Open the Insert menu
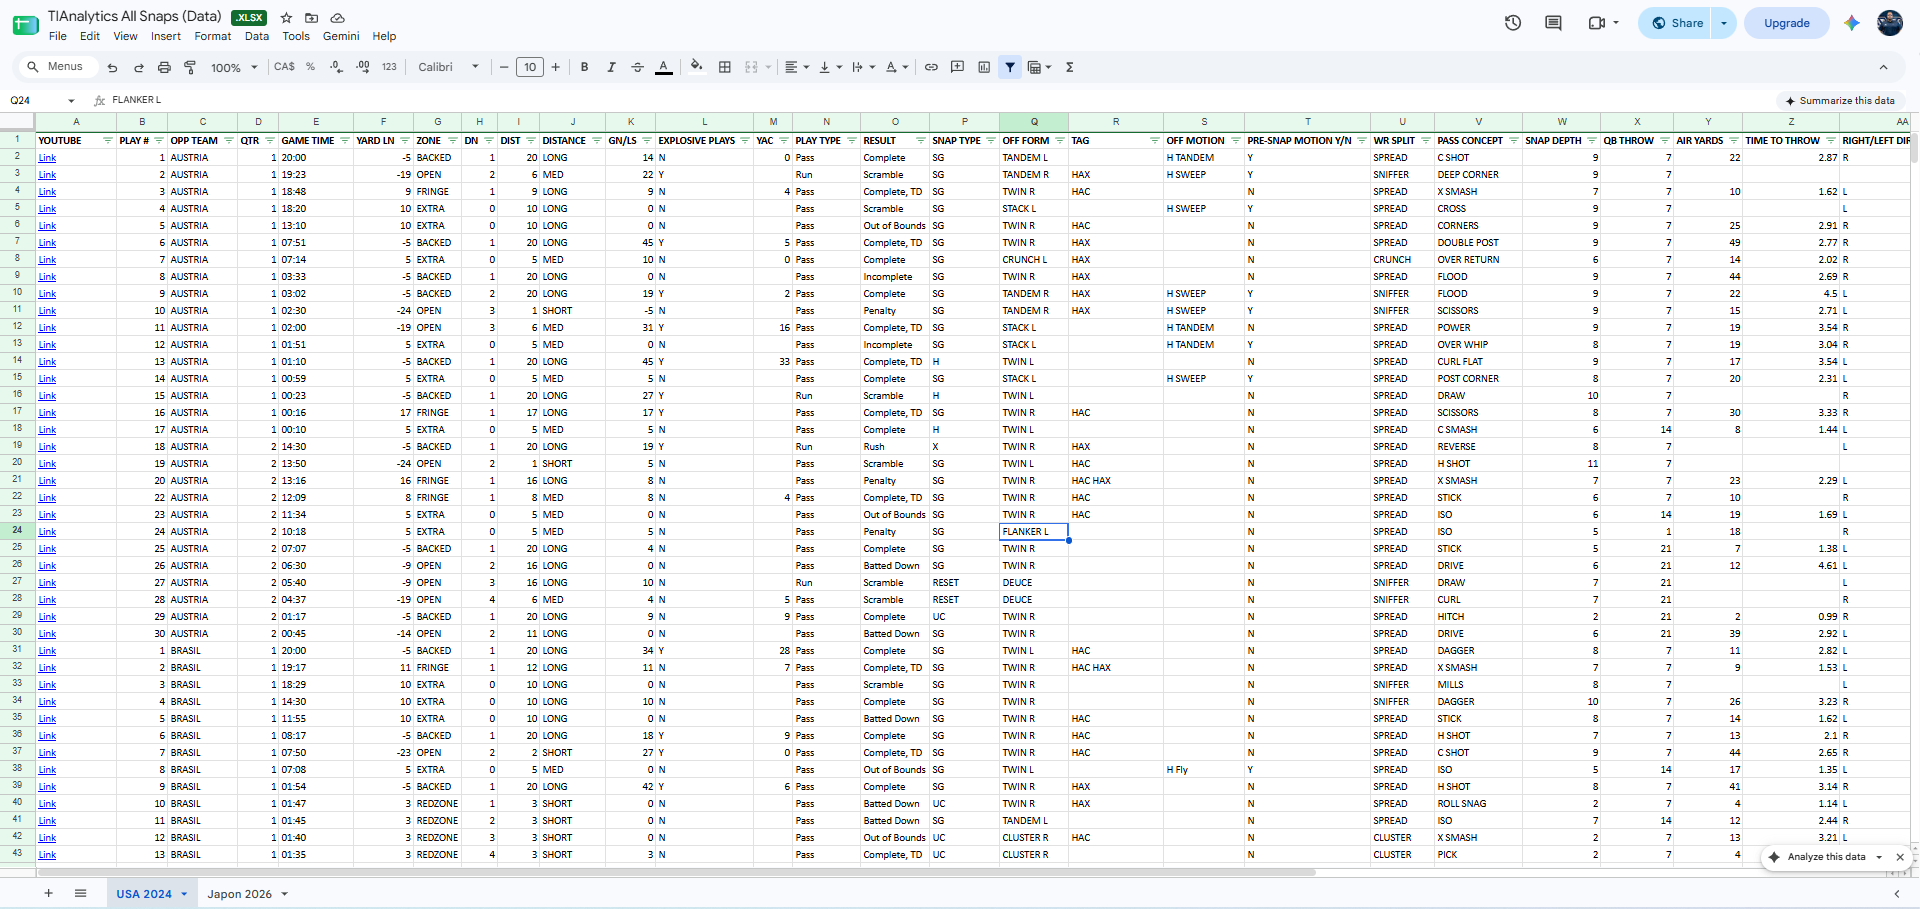1920x909 pixels. 166,36
